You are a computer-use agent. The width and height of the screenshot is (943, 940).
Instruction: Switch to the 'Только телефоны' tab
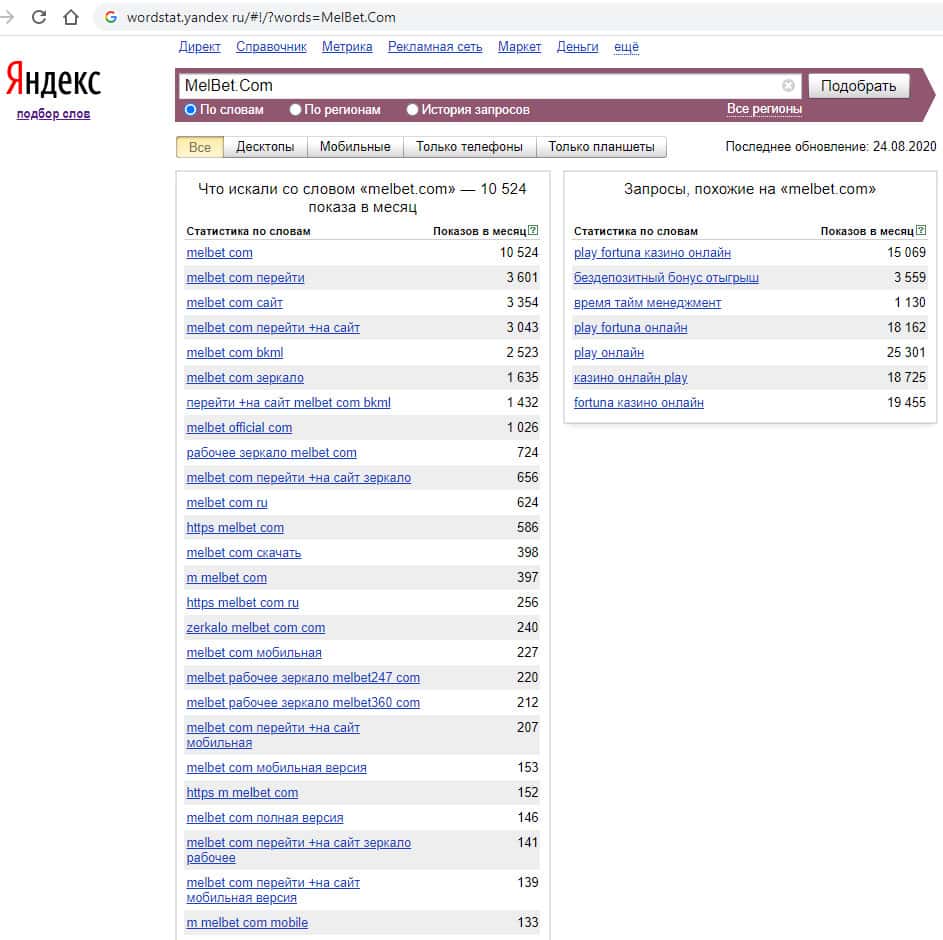pos(469,147)
